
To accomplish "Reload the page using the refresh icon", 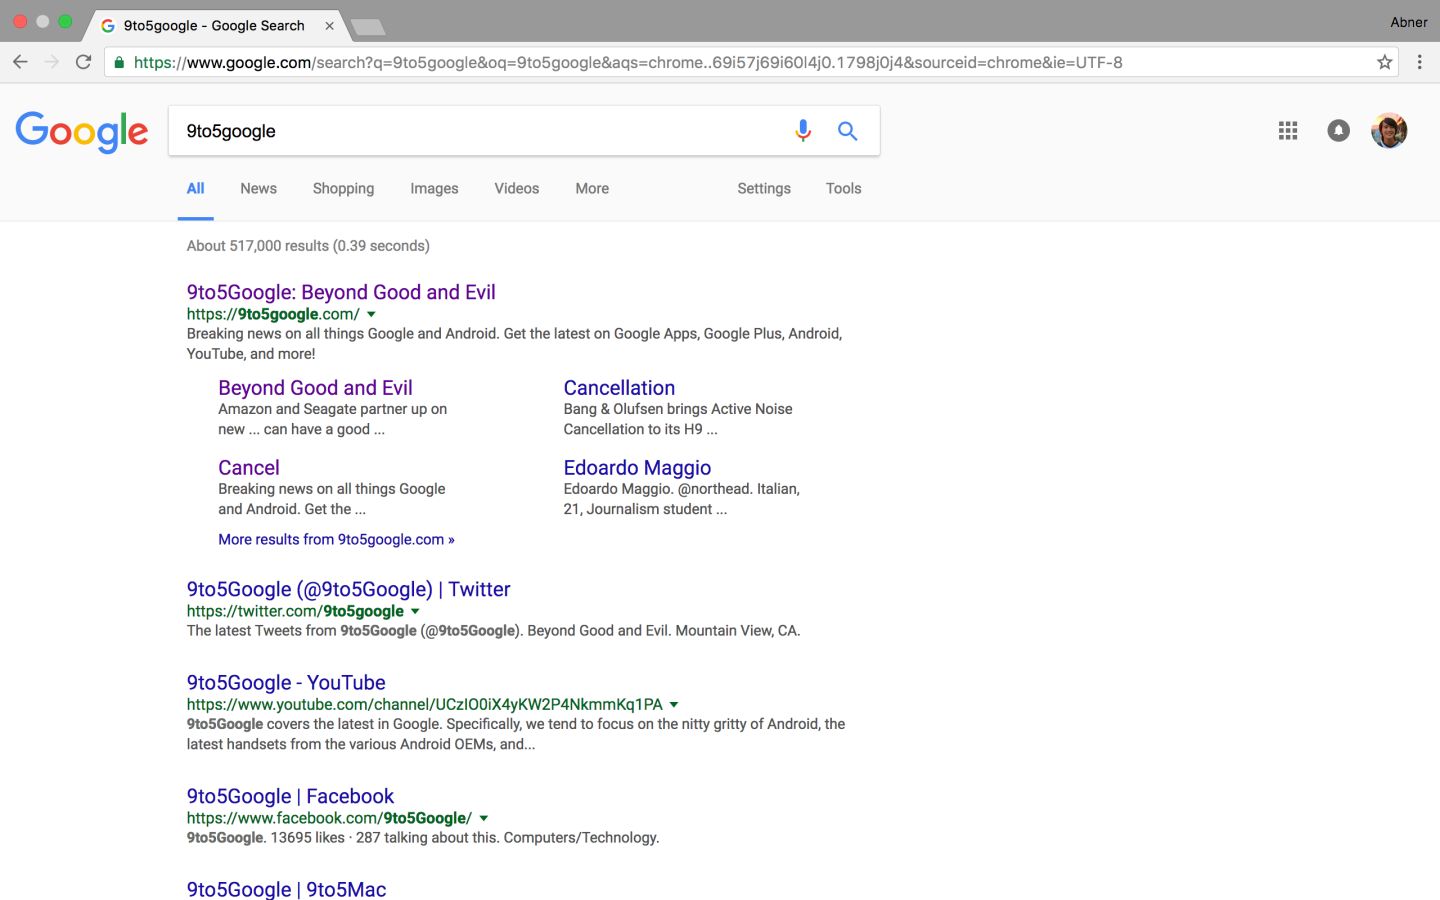I will point(84,62).
